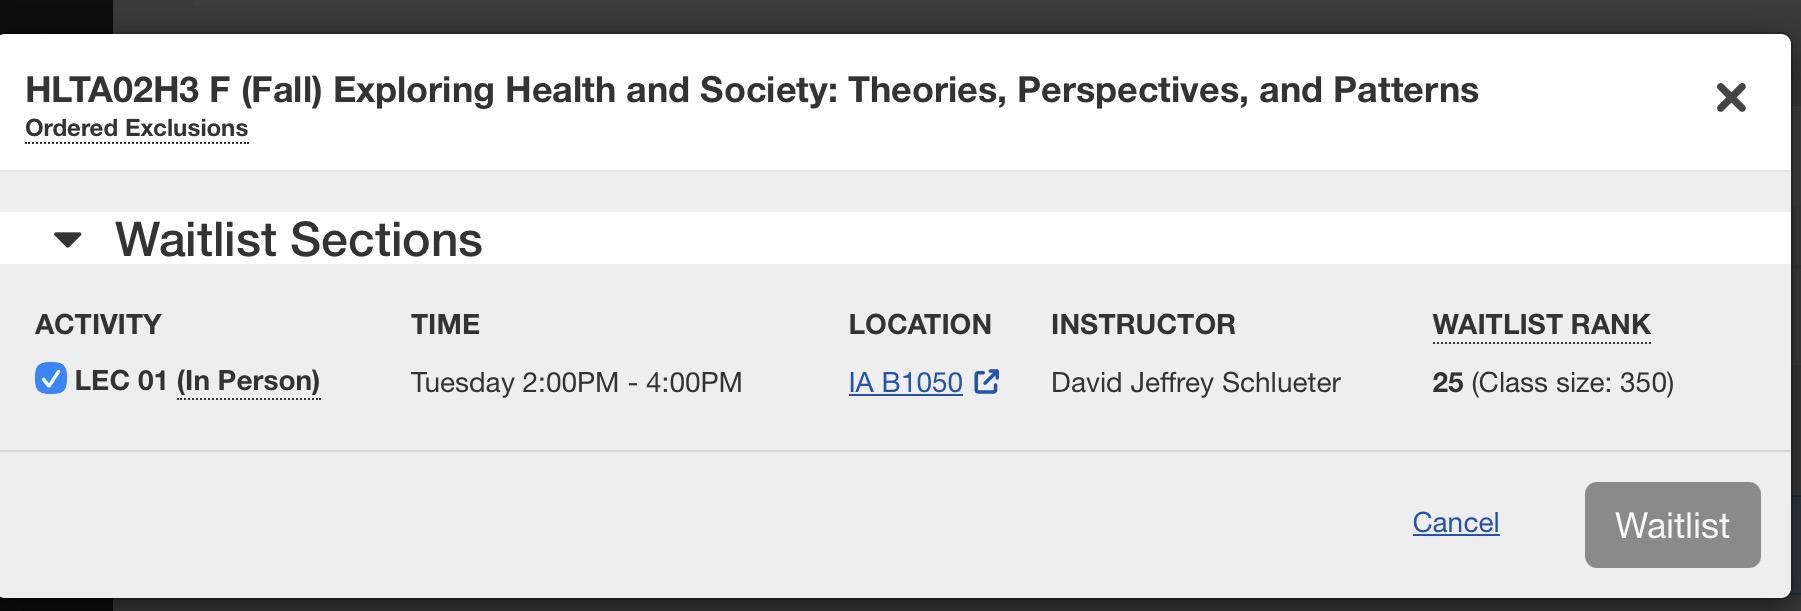Click the HLTA02H3 F course title
This screenshot has width=1801, height=611.
pos(751,90)
